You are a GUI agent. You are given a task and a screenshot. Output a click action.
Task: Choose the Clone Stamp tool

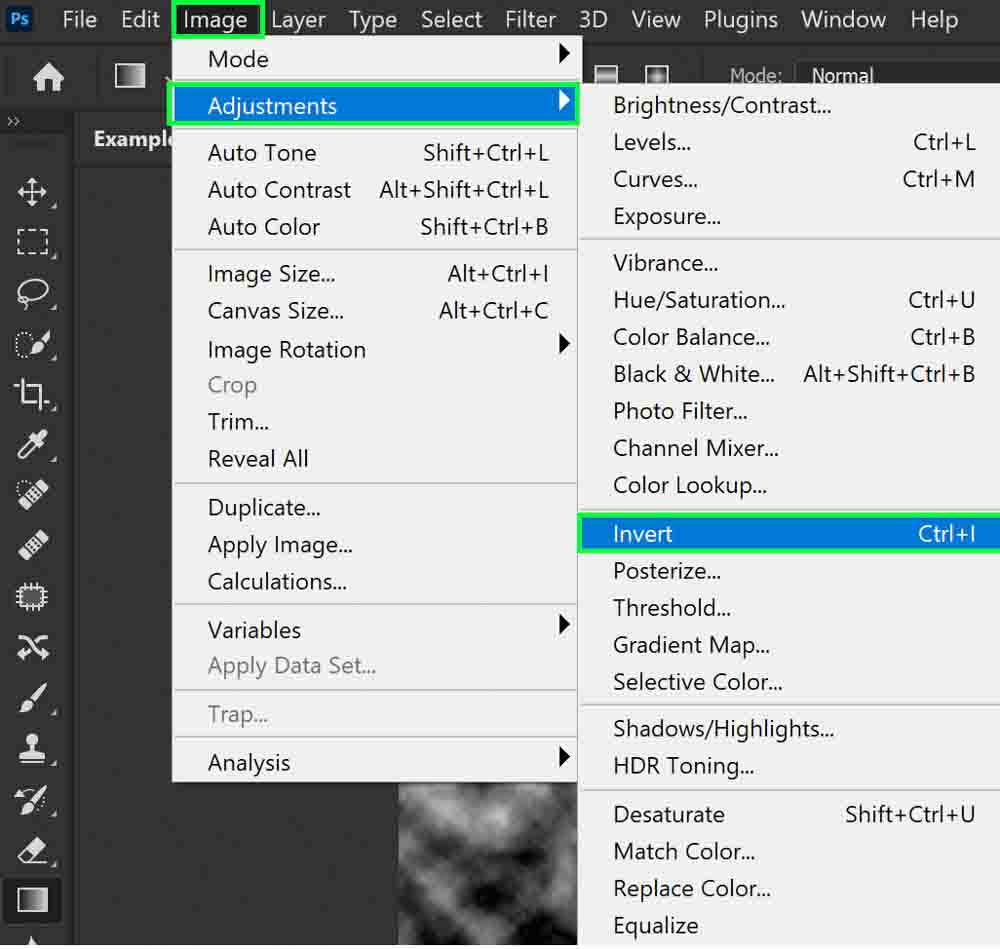click(x=33, y=749)
